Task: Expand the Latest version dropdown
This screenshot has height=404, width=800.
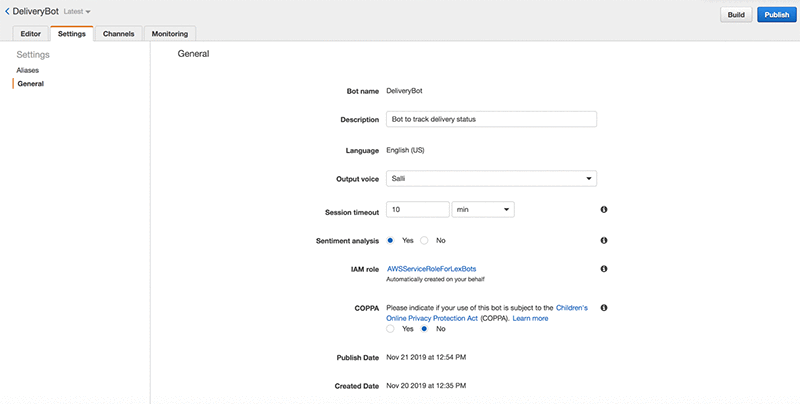Action: 77,11
